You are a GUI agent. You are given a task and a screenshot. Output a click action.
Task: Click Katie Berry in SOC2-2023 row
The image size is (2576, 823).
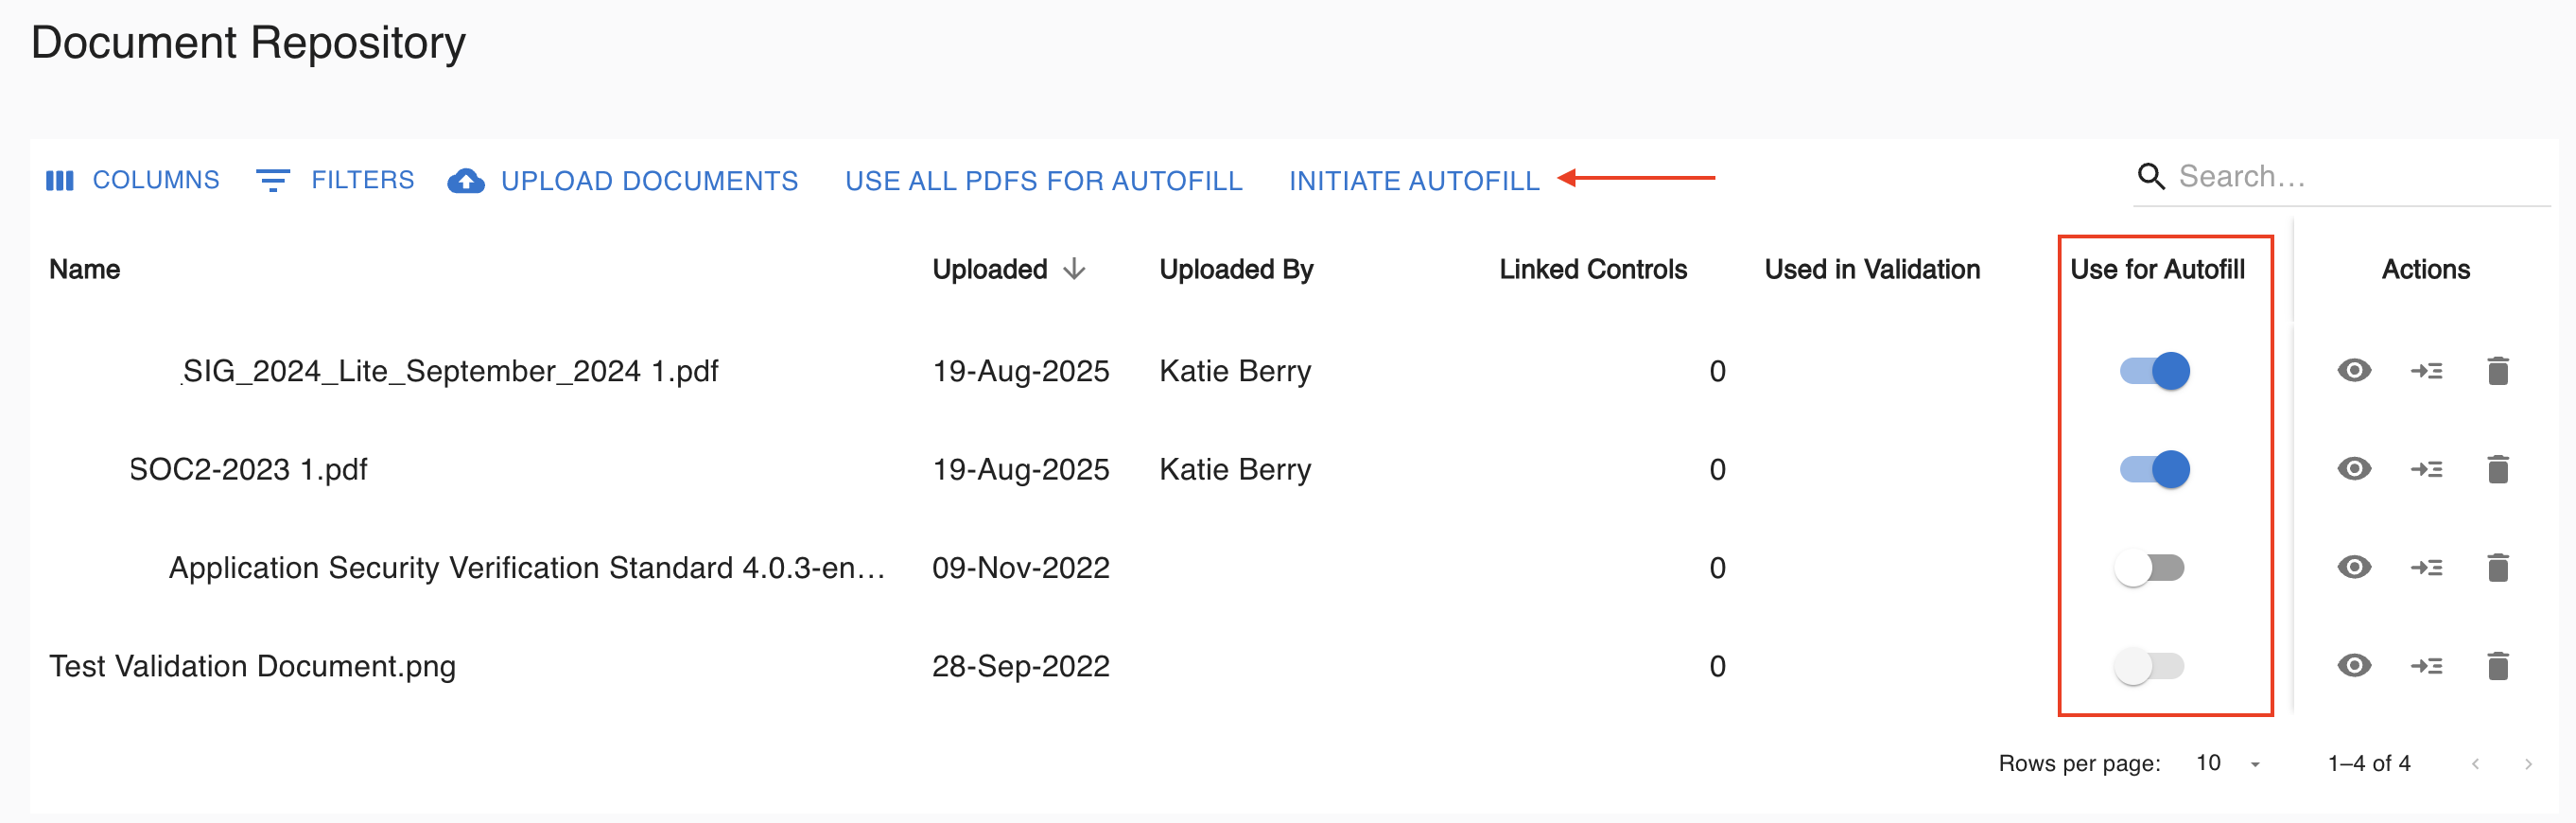tap(1235, 469)
